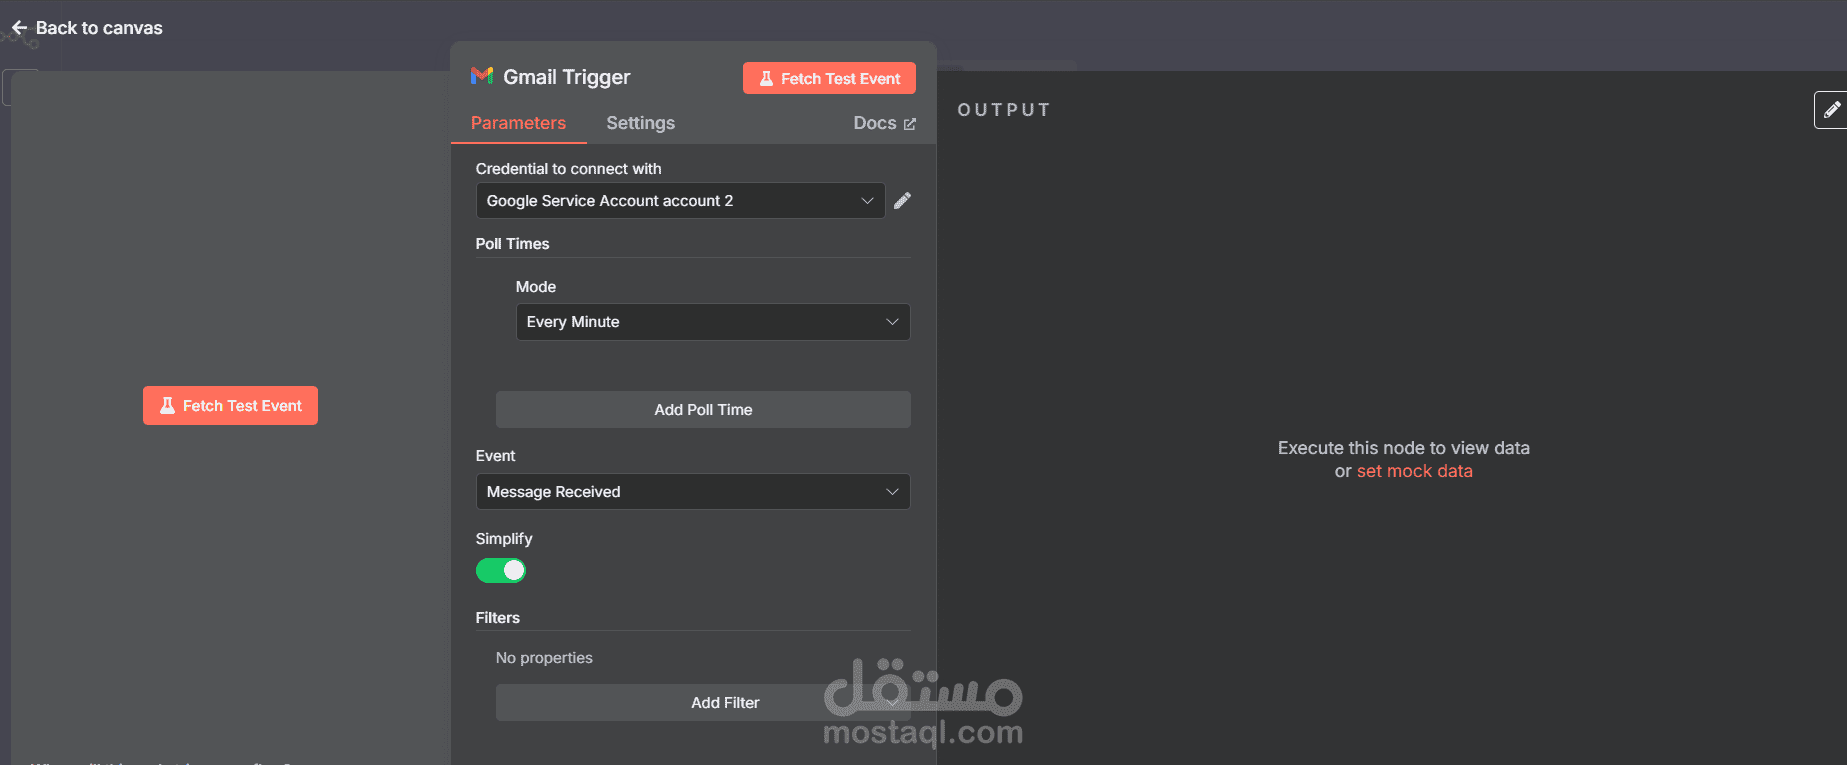Viewport: 1847px width, 765px height.
Task: Toggle the Simplify switch off
Action: coord(501,570)
